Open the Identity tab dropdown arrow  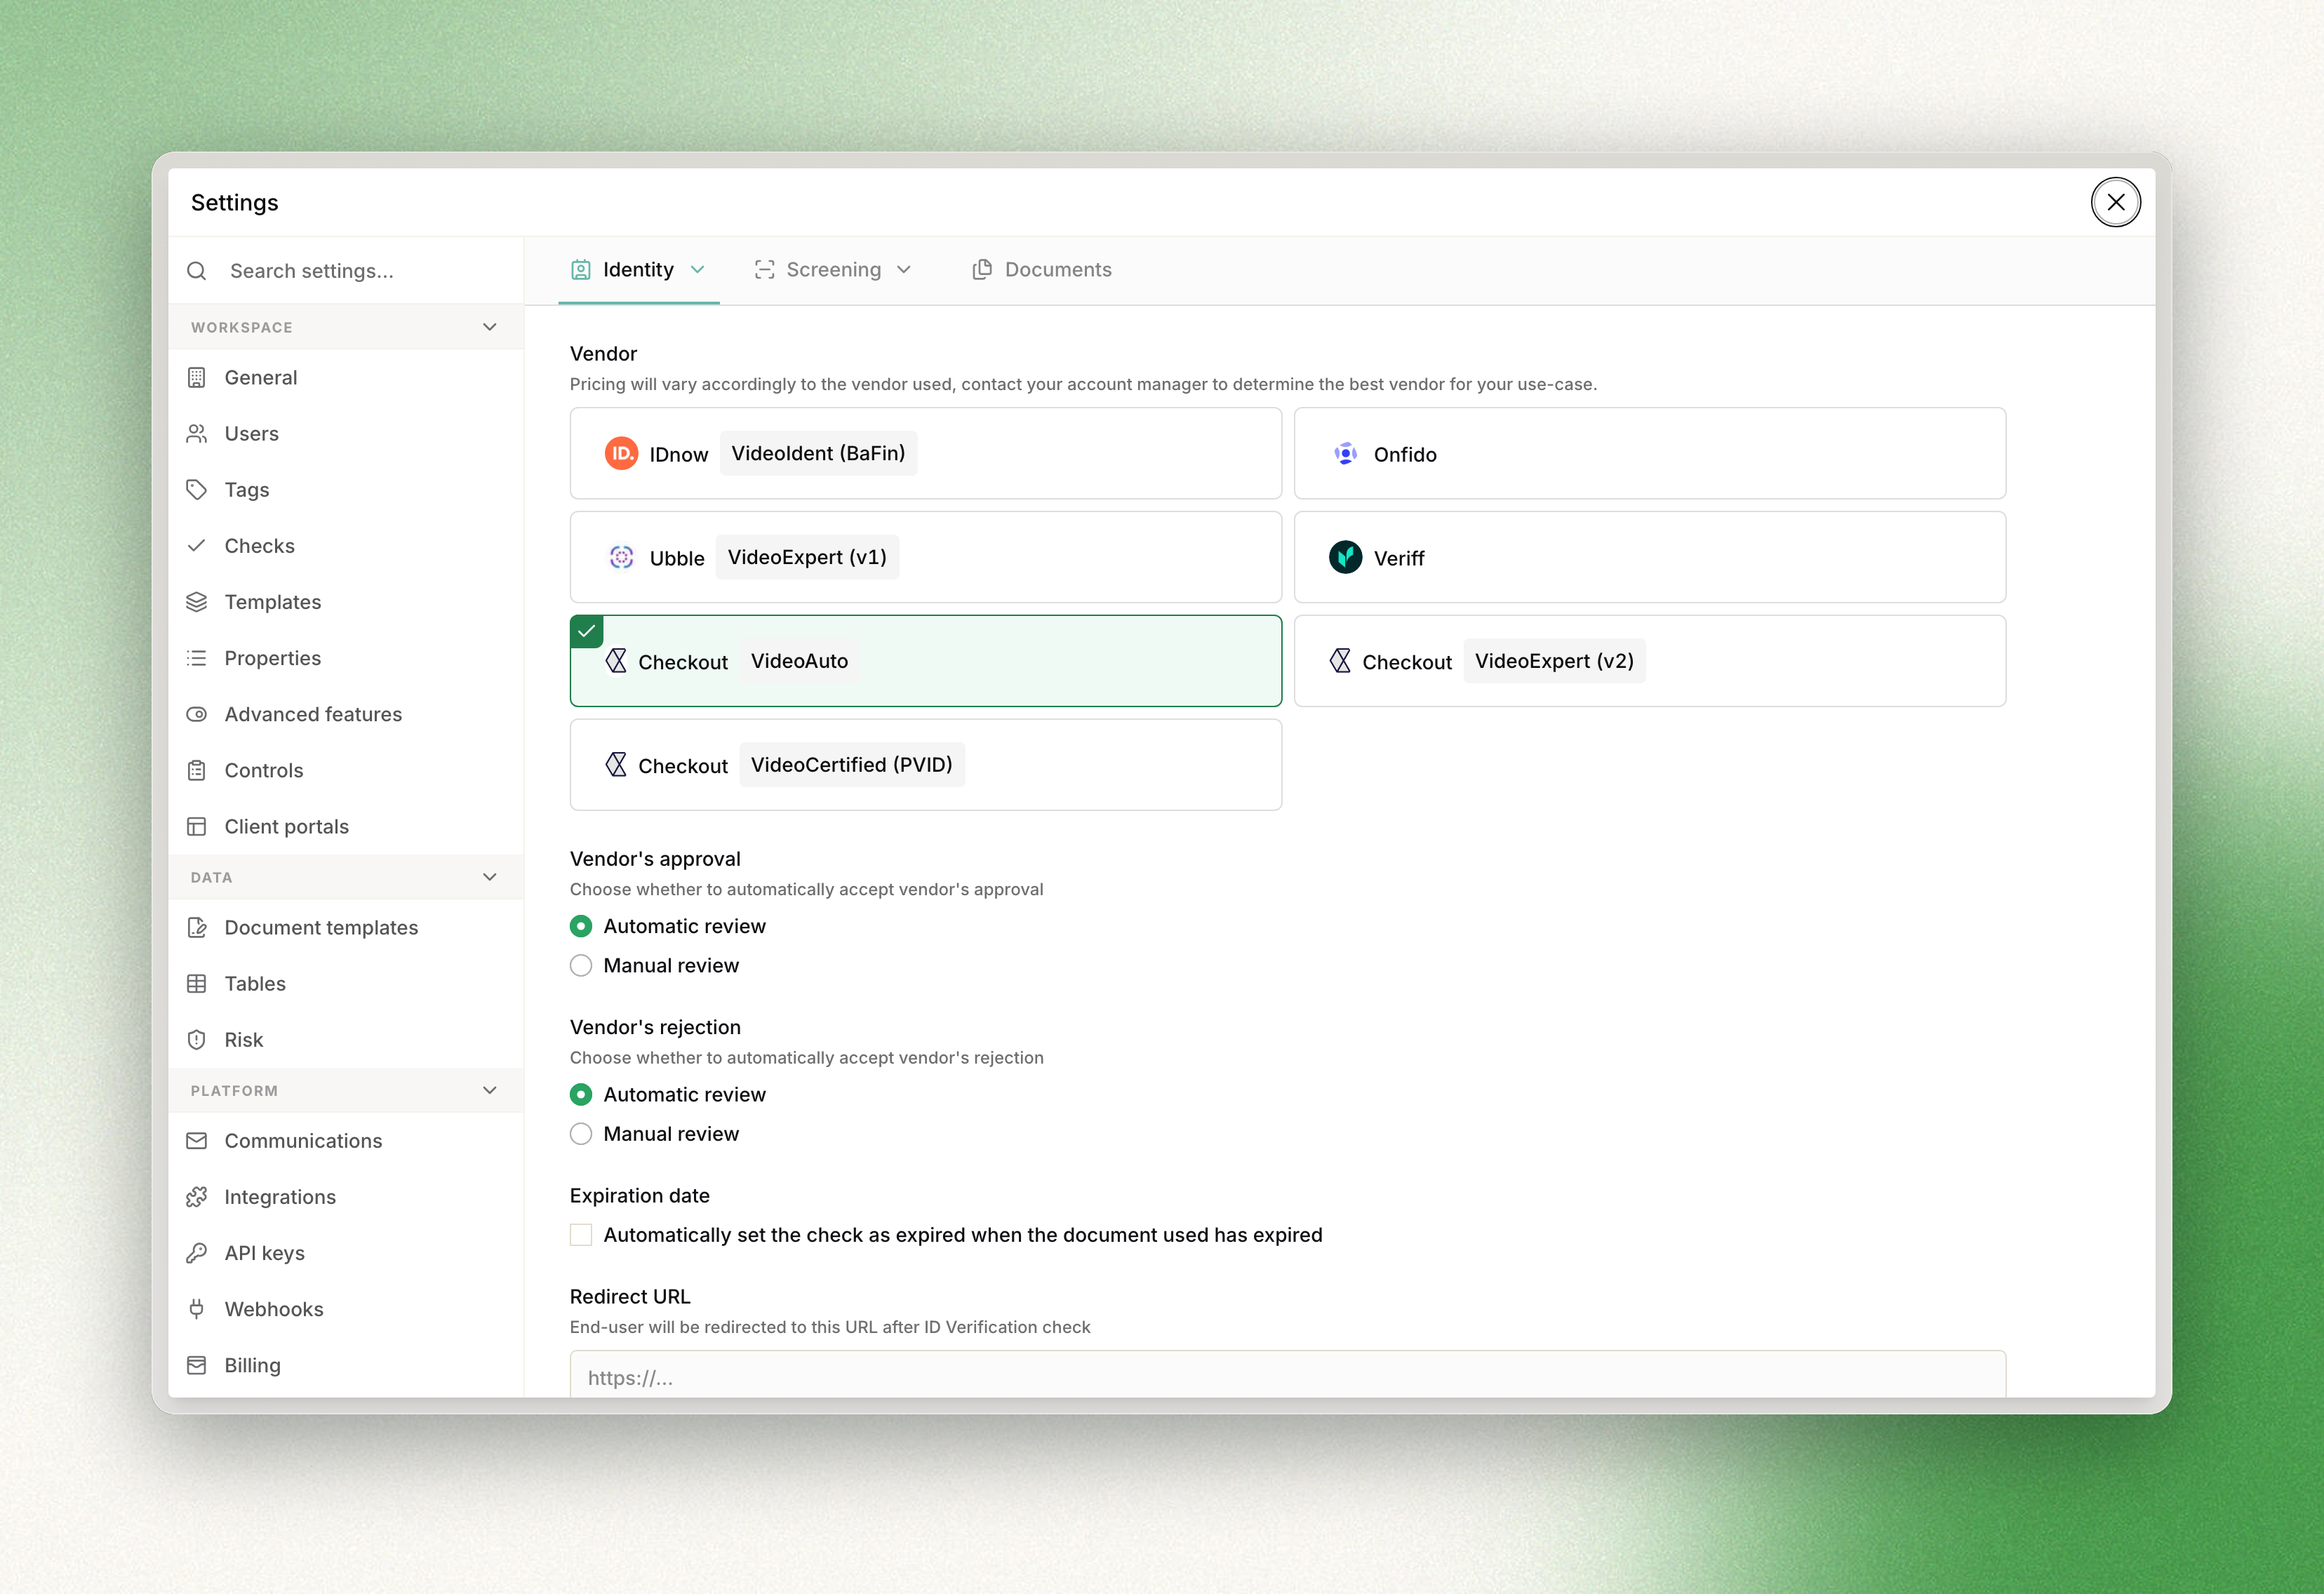698,270
